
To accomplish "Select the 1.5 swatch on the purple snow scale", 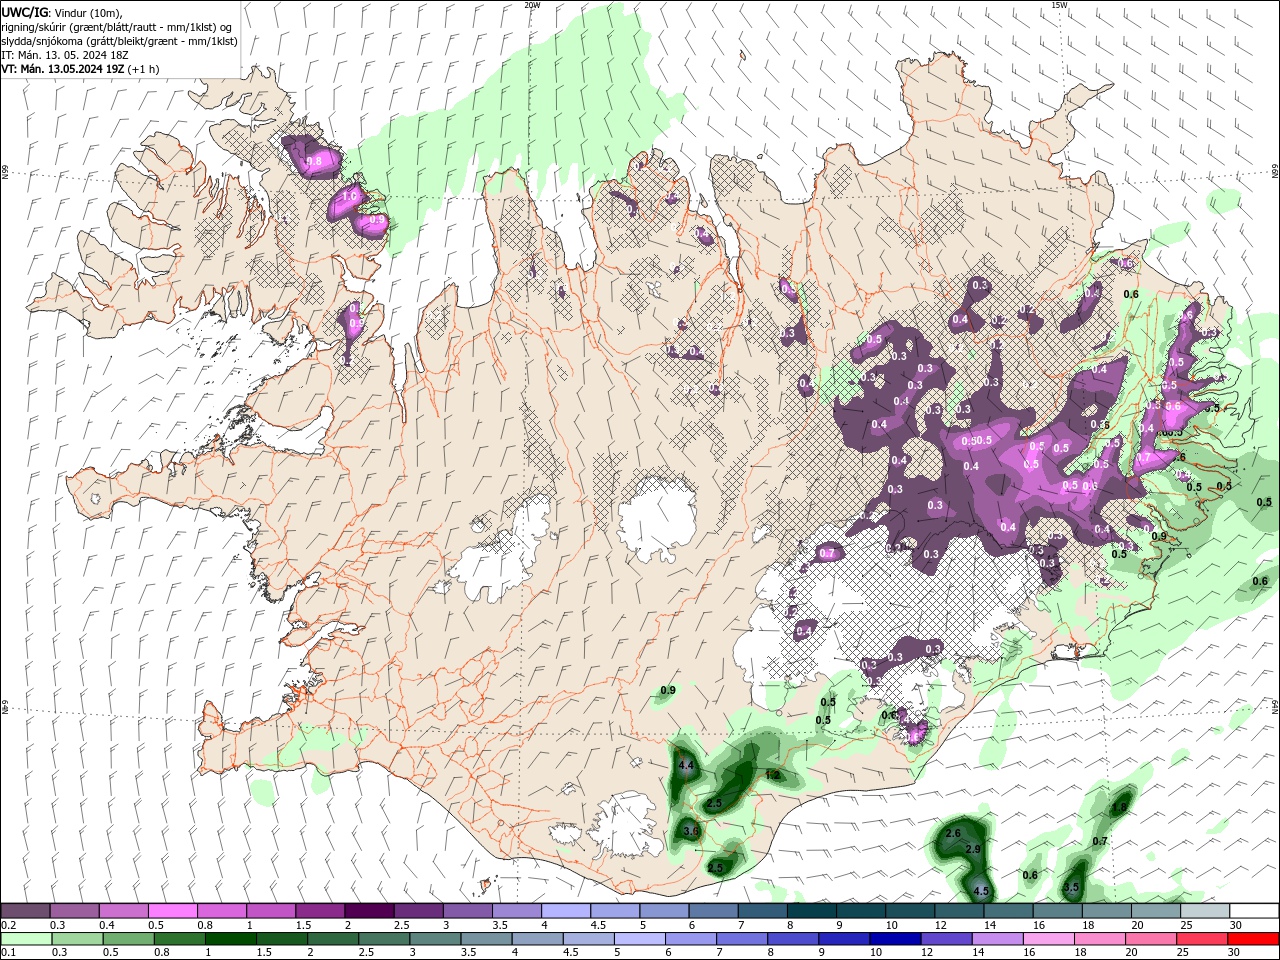I will tap(319, 911).
